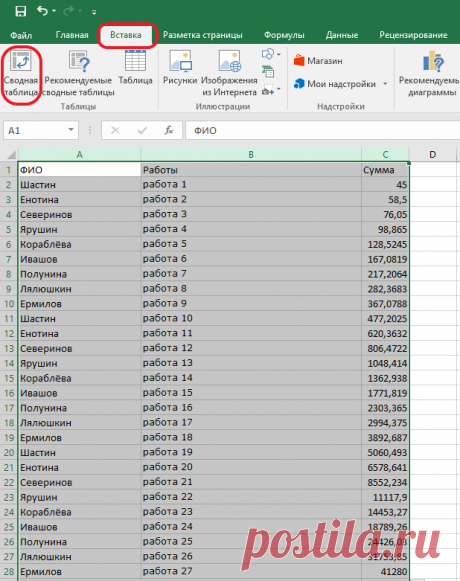Click the Северинов cell in row 4
This screenshot has width=460, height=581.
pos(79,215)
